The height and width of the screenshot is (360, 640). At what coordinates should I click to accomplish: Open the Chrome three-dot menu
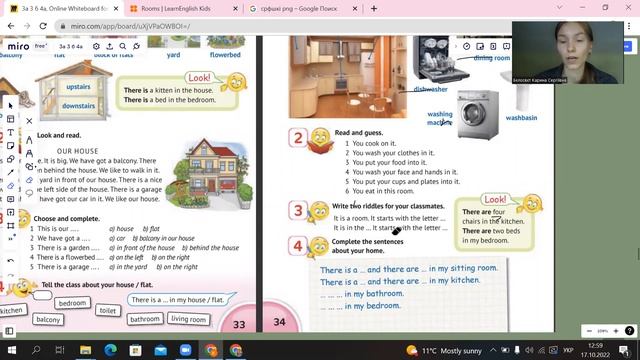(x=629, y=26)
